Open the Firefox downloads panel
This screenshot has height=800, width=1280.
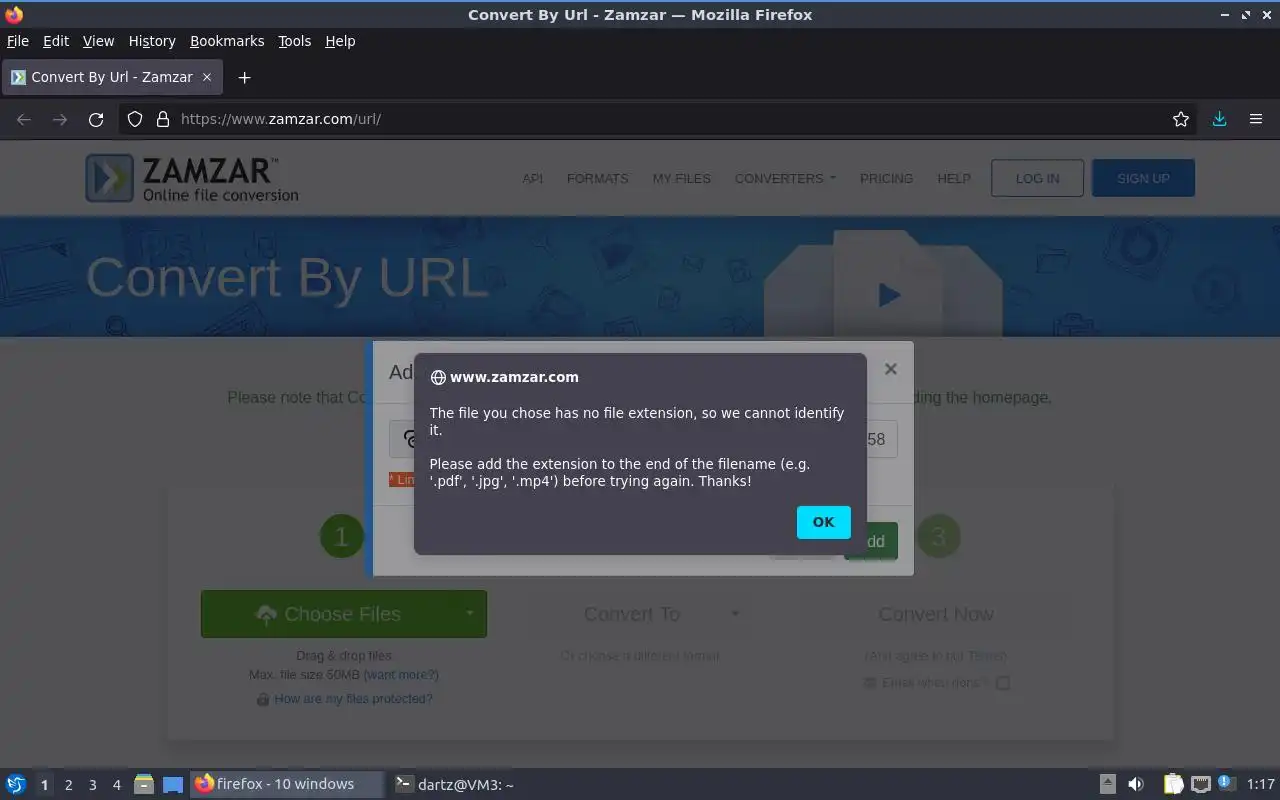(1219, 119)
